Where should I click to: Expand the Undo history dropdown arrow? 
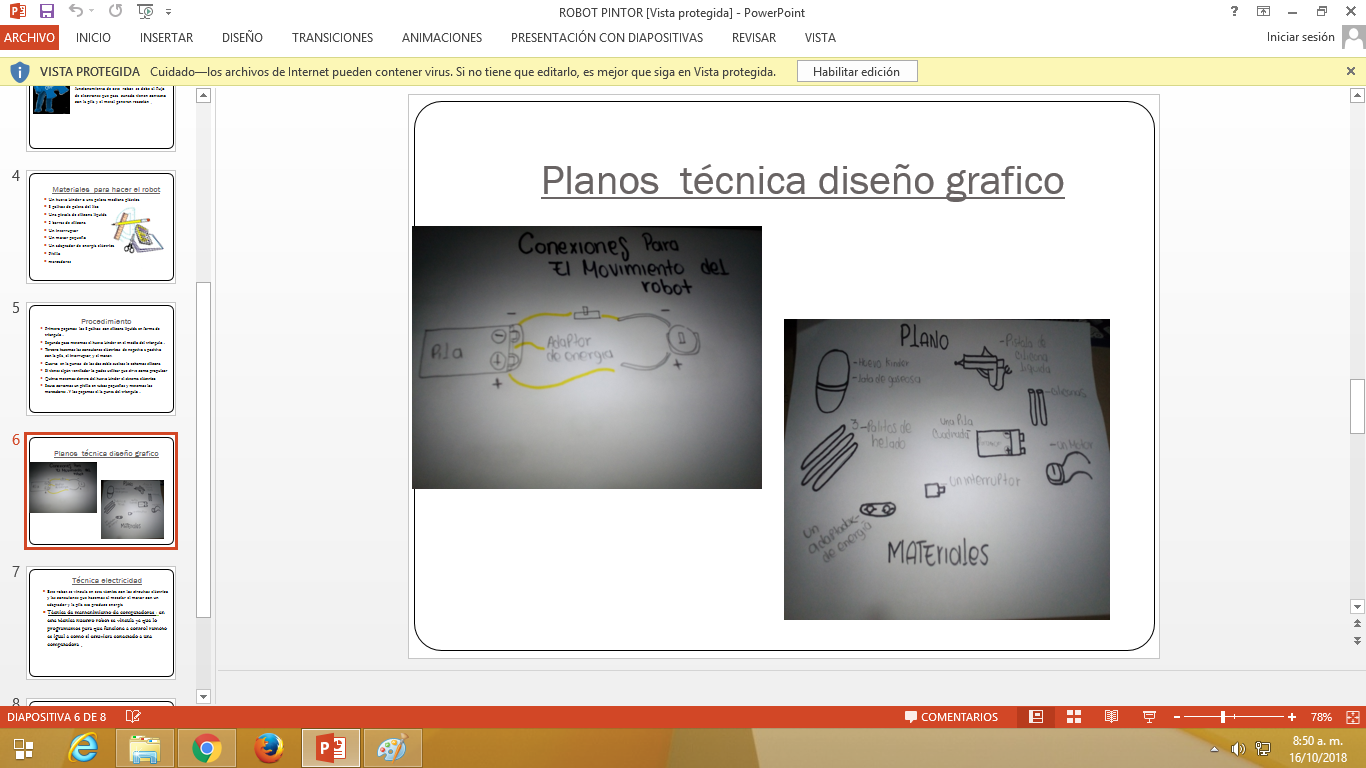pos(91,10)
